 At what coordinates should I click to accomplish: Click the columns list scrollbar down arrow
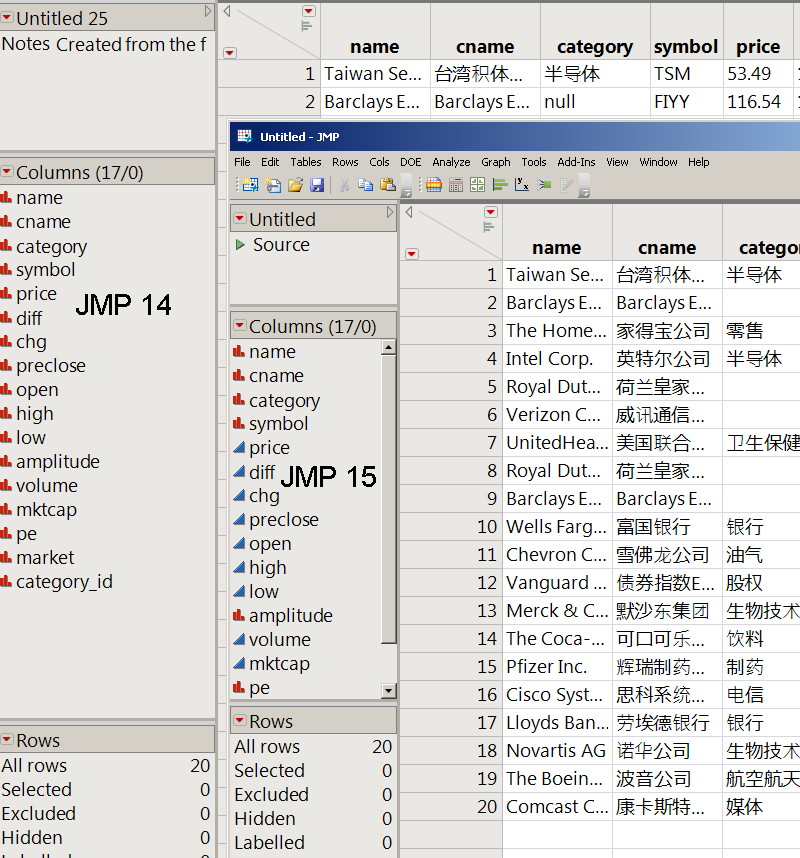tap(388, 690)
